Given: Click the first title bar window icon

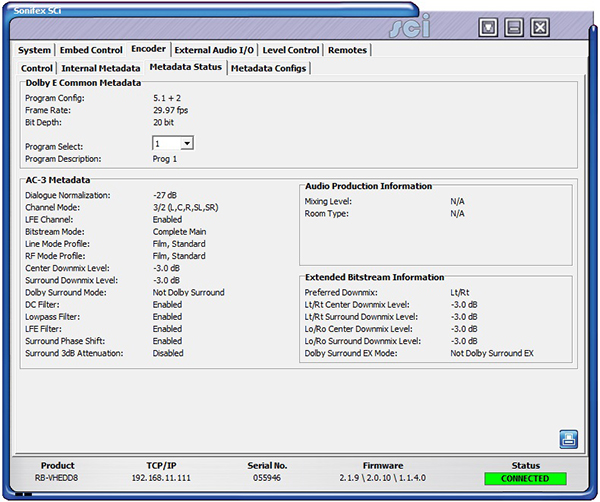Looking at the screenshot, I should pos(488,27).
